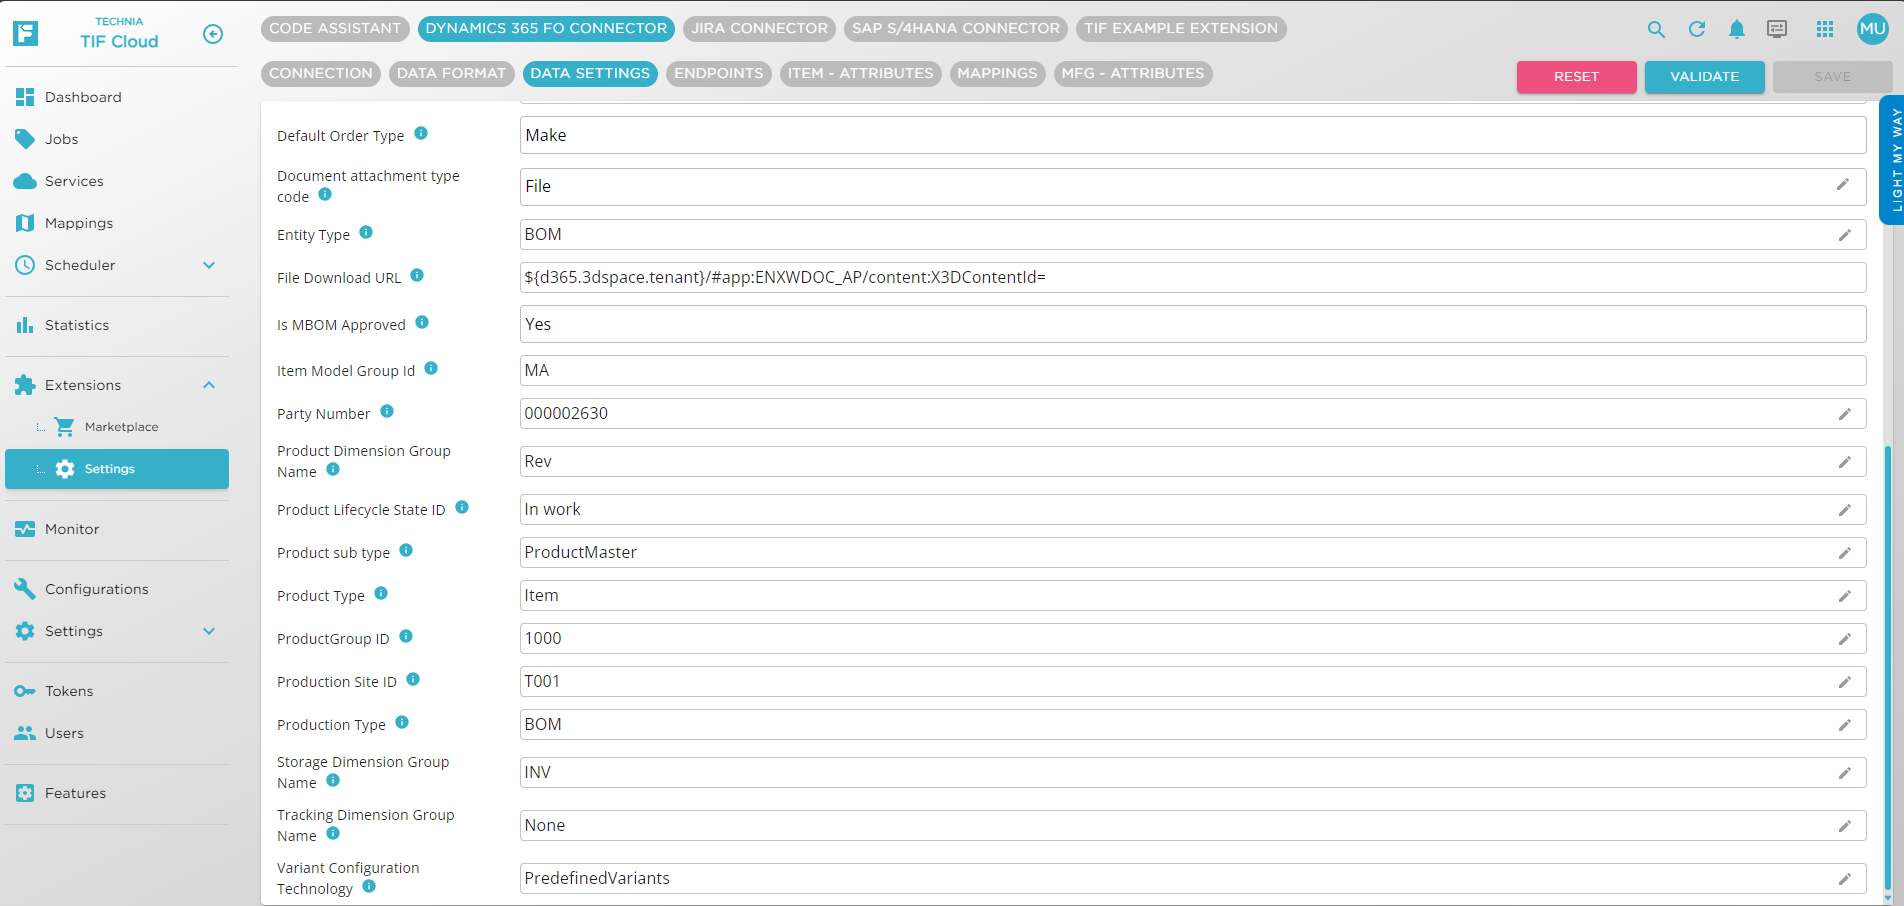The width and height of the screenshot is (1904, 906).
Task: Expand the Settings sidebar chevron
Action: (x=209, y=631)
